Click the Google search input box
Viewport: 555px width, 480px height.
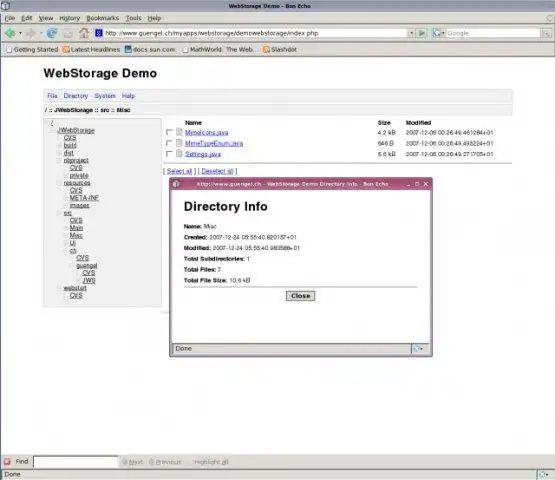[493, 33]
